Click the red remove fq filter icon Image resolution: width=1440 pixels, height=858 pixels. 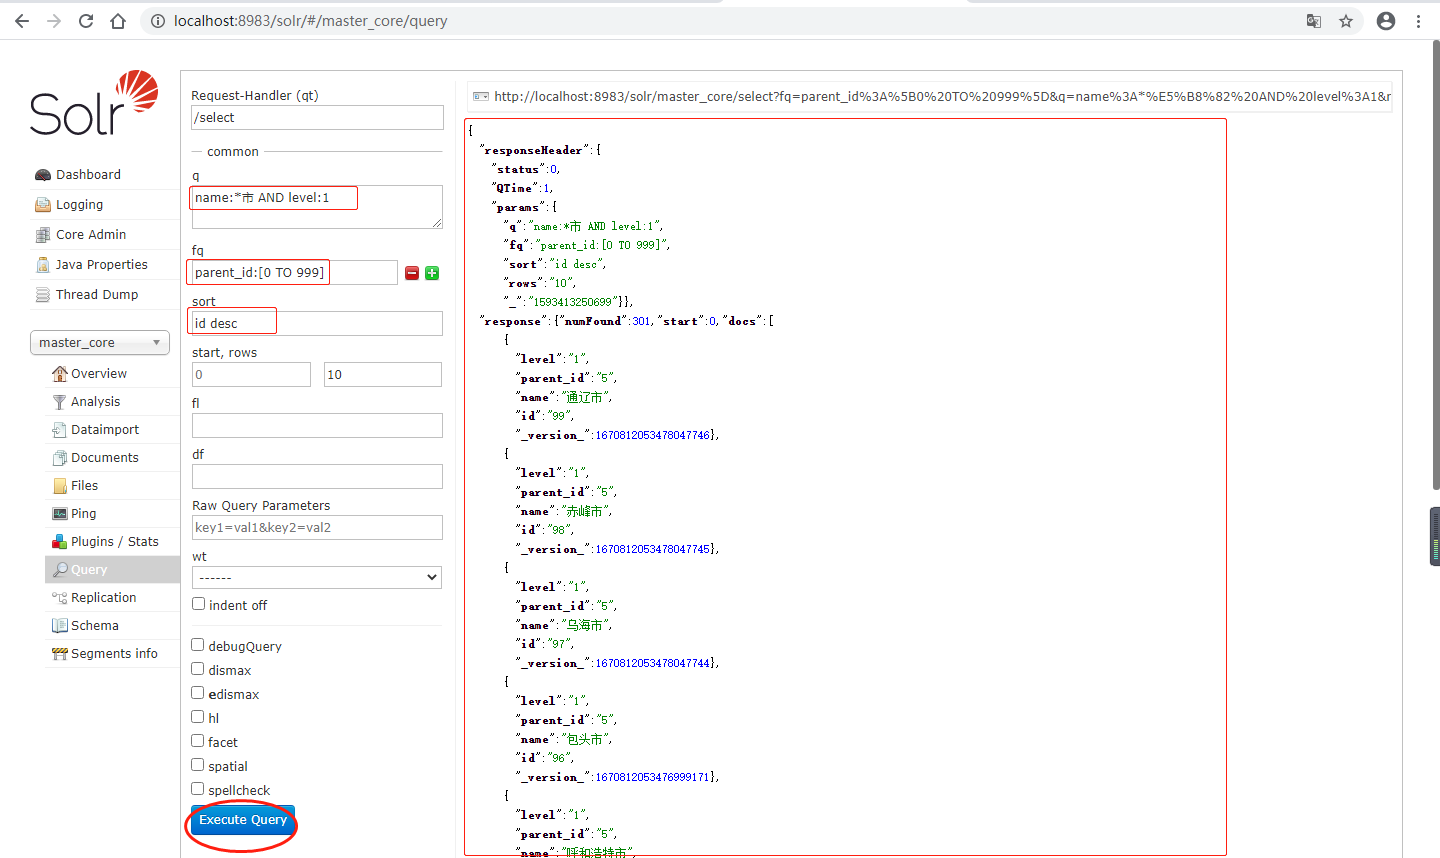point(411,273)
